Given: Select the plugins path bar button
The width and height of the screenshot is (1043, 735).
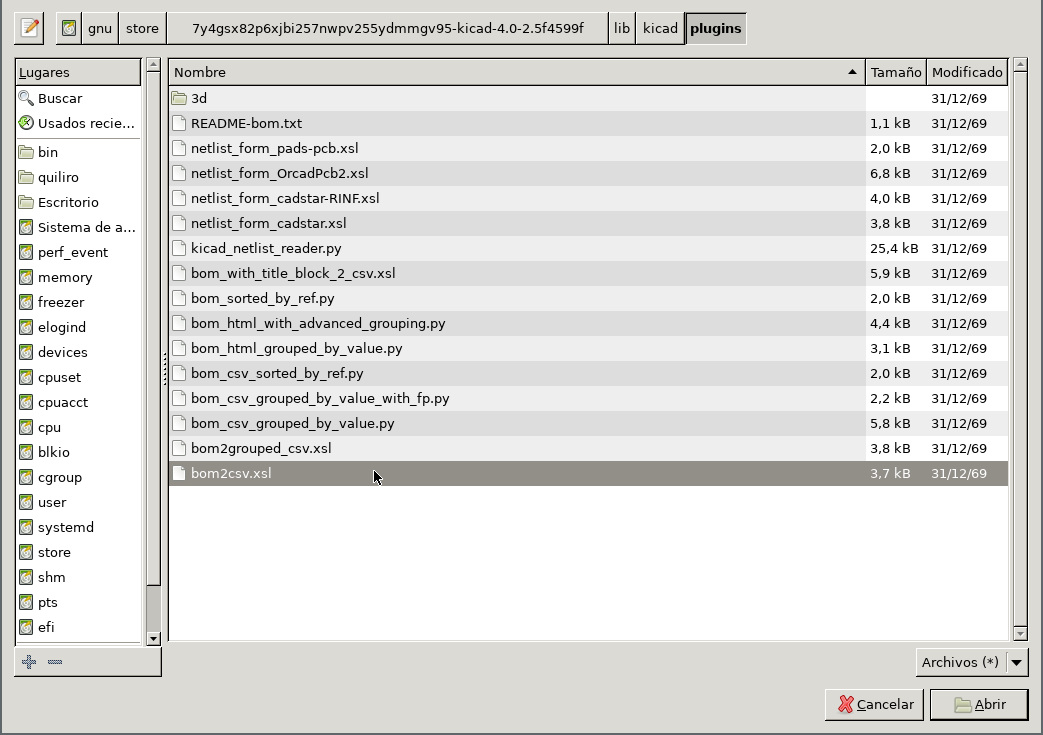Looking at the screenshot, I should tap(716, 29).
